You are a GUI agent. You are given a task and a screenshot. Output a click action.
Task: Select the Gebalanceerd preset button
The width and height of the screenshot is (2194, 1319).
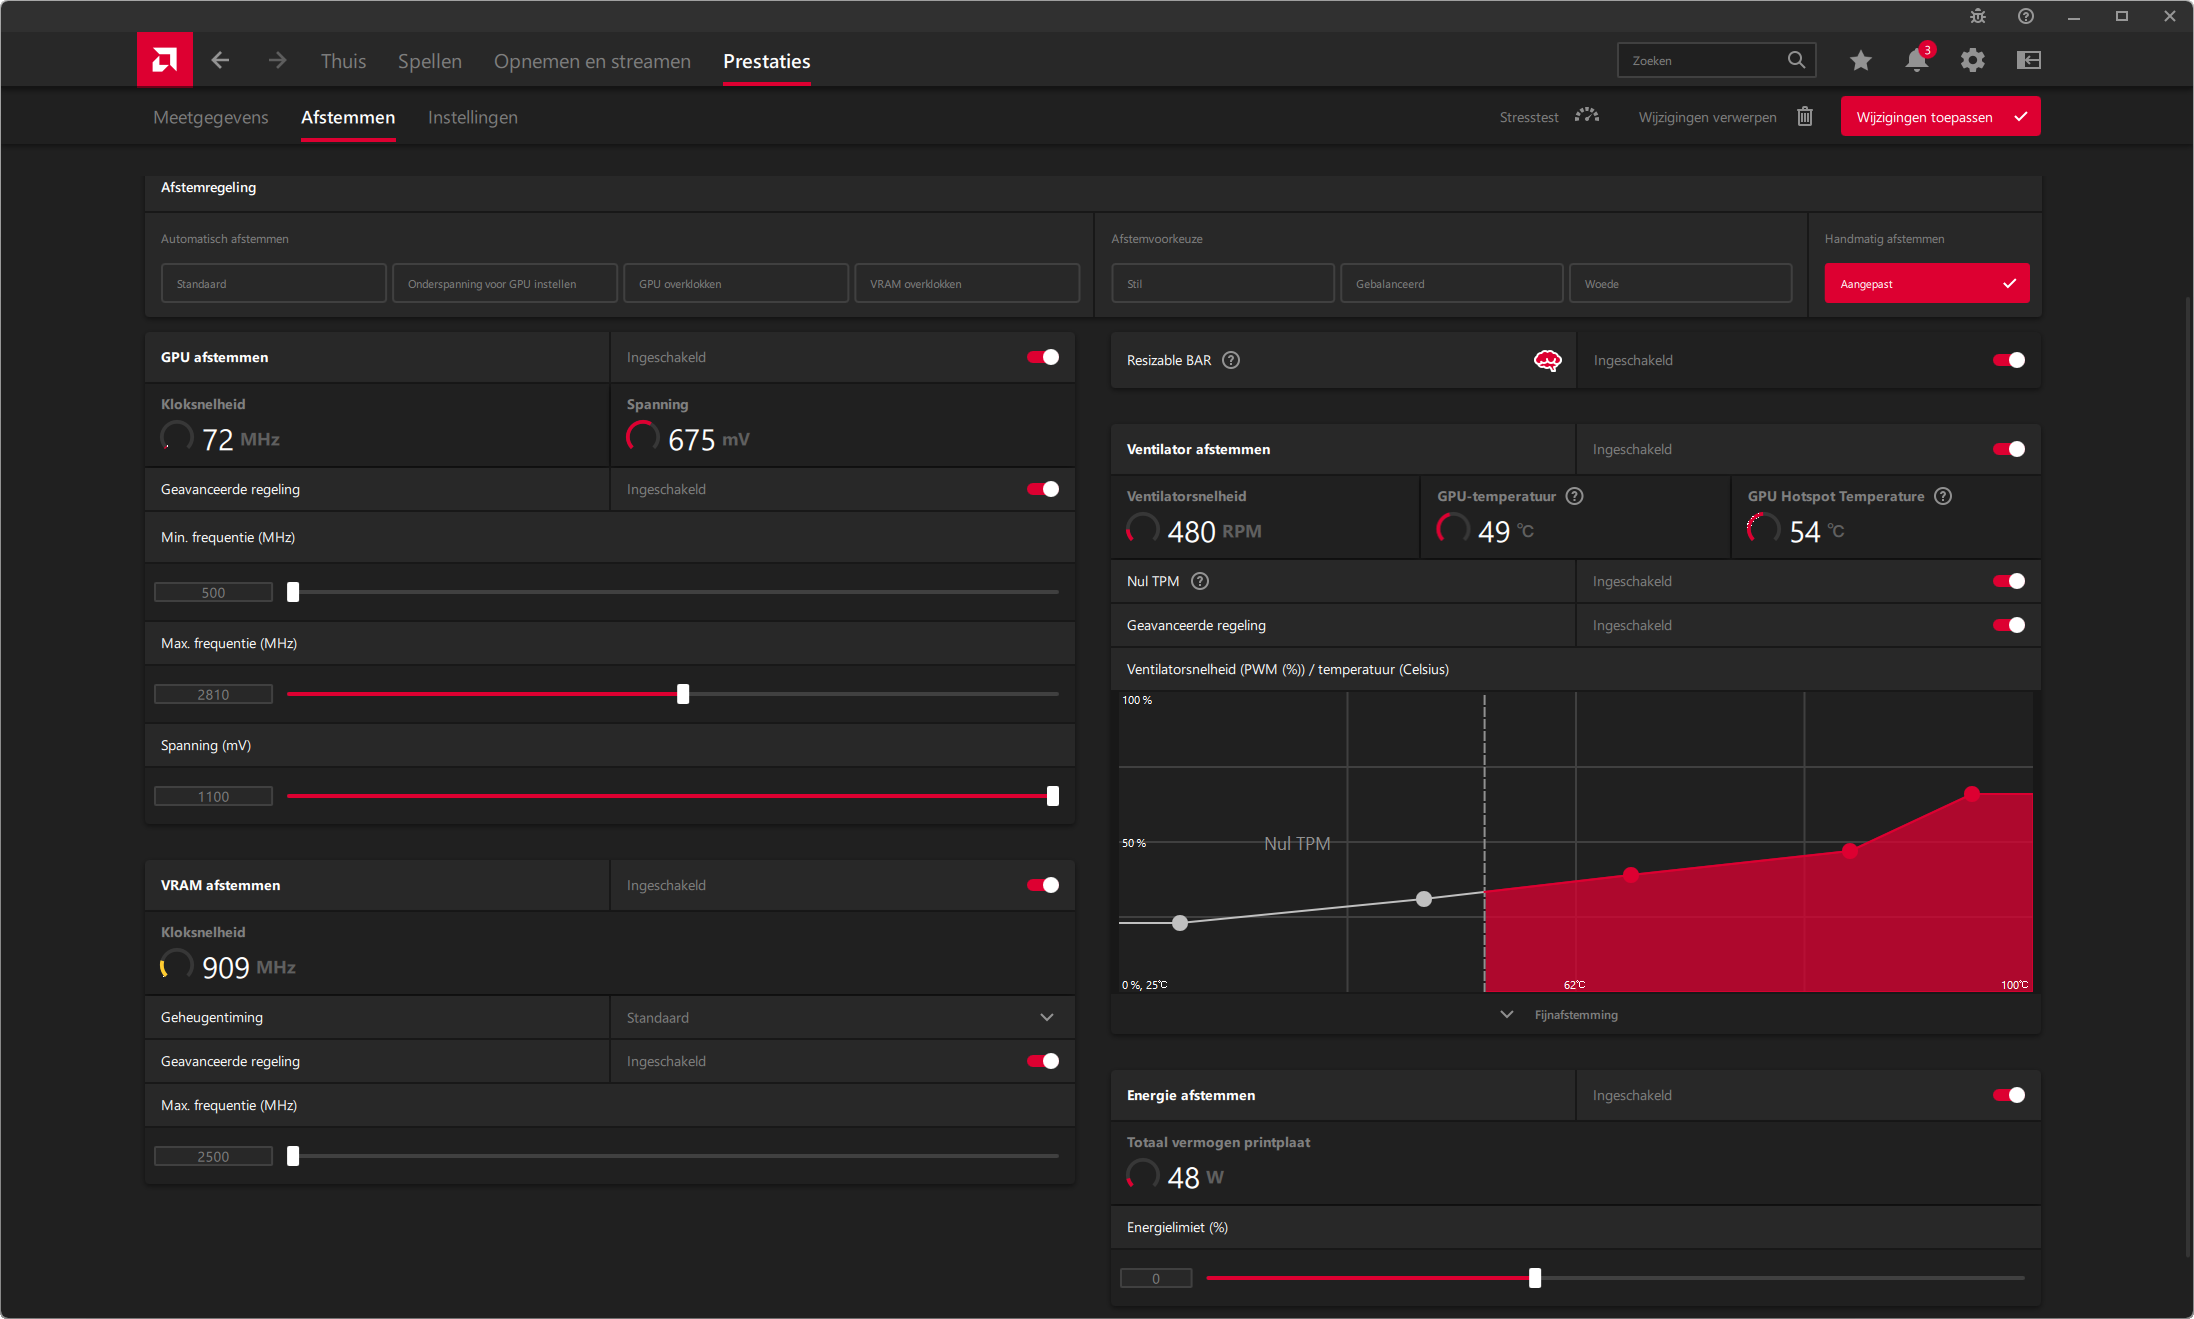[1450, 284]
